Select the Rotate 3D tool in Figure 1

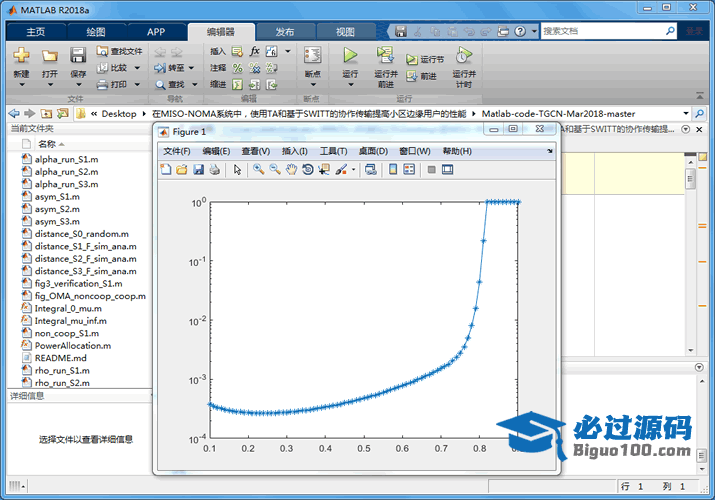308,170
